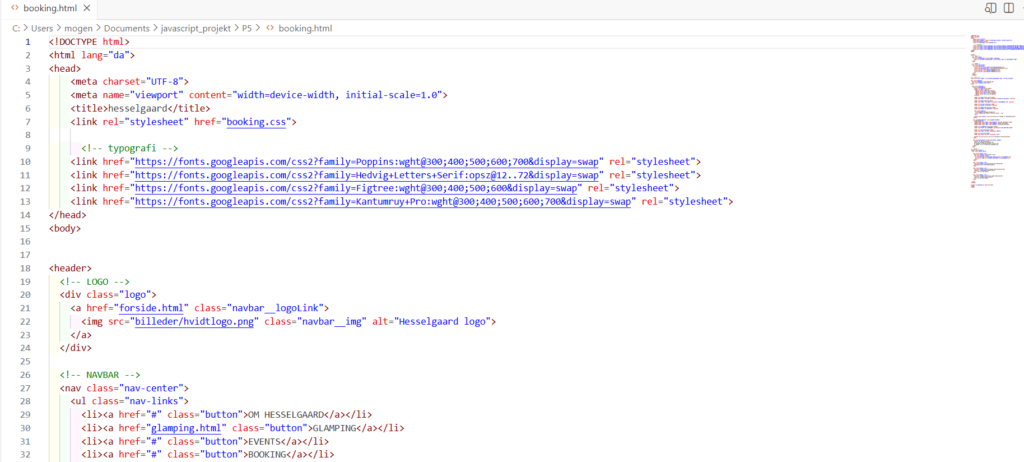Click the <body> tag on line 15
This screenshot has height=462, width=1024.
(x=65, y=229)
